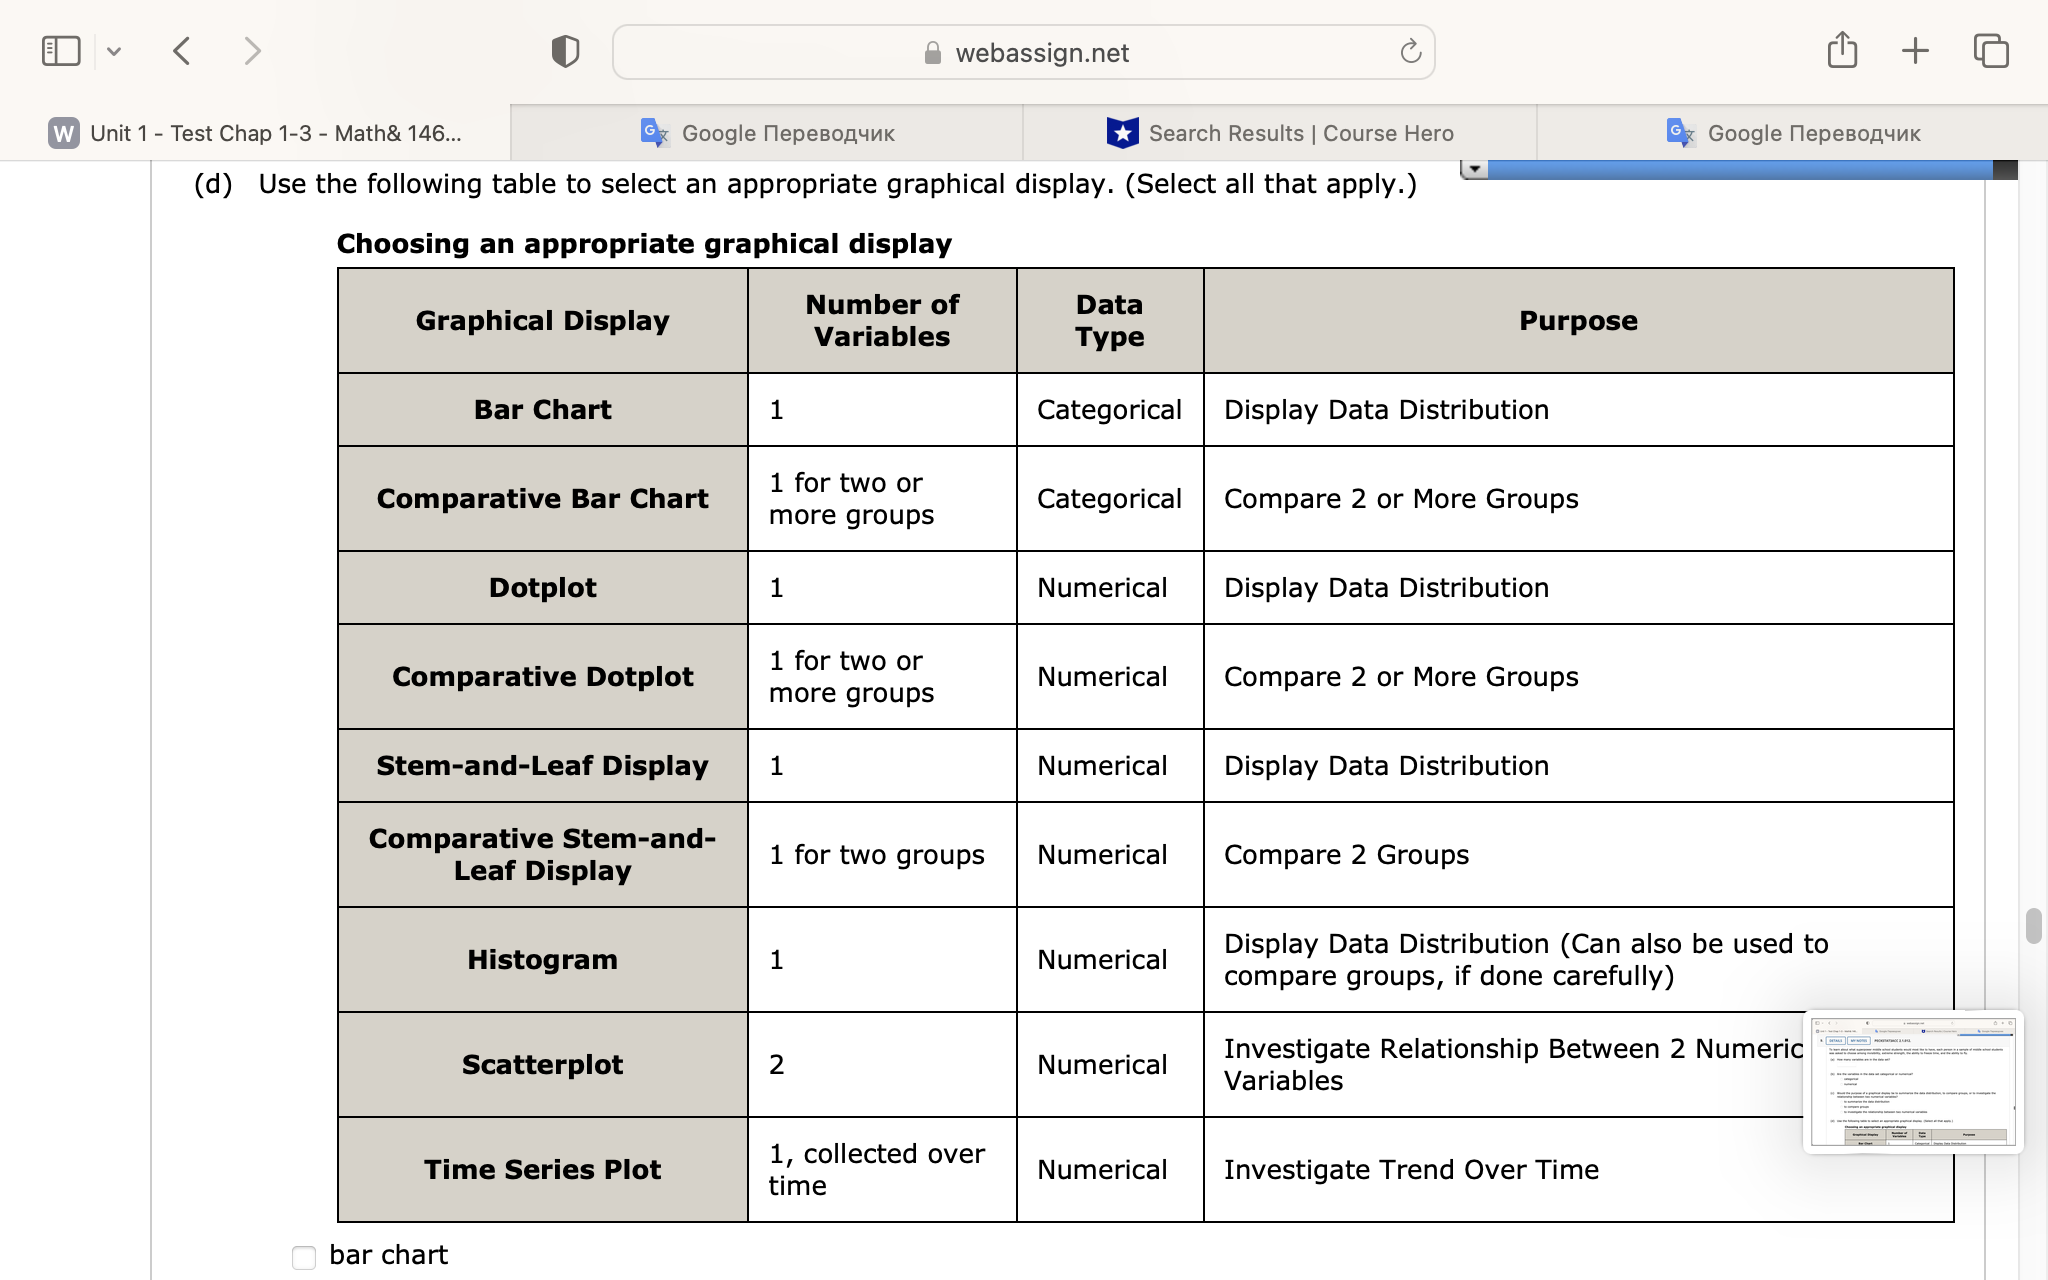The height and width of the screenshot is (1280, 2048).
Task: Click the forward navigation arrow
Action: click(x=252, y=49)
